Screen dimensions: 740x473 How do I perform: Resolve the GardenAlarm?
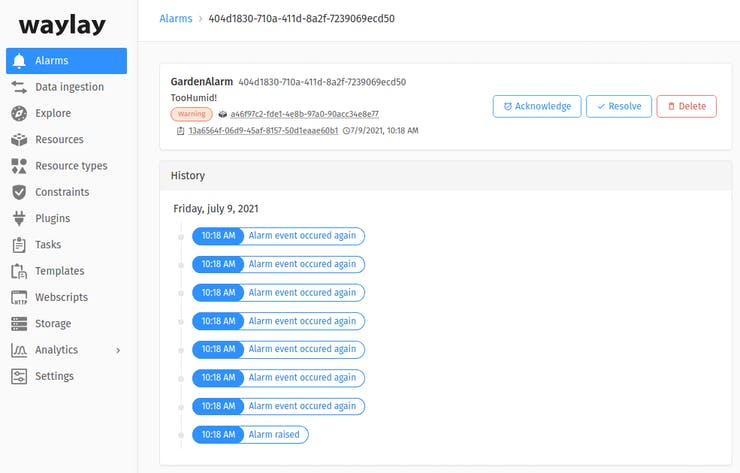(619, 106)
